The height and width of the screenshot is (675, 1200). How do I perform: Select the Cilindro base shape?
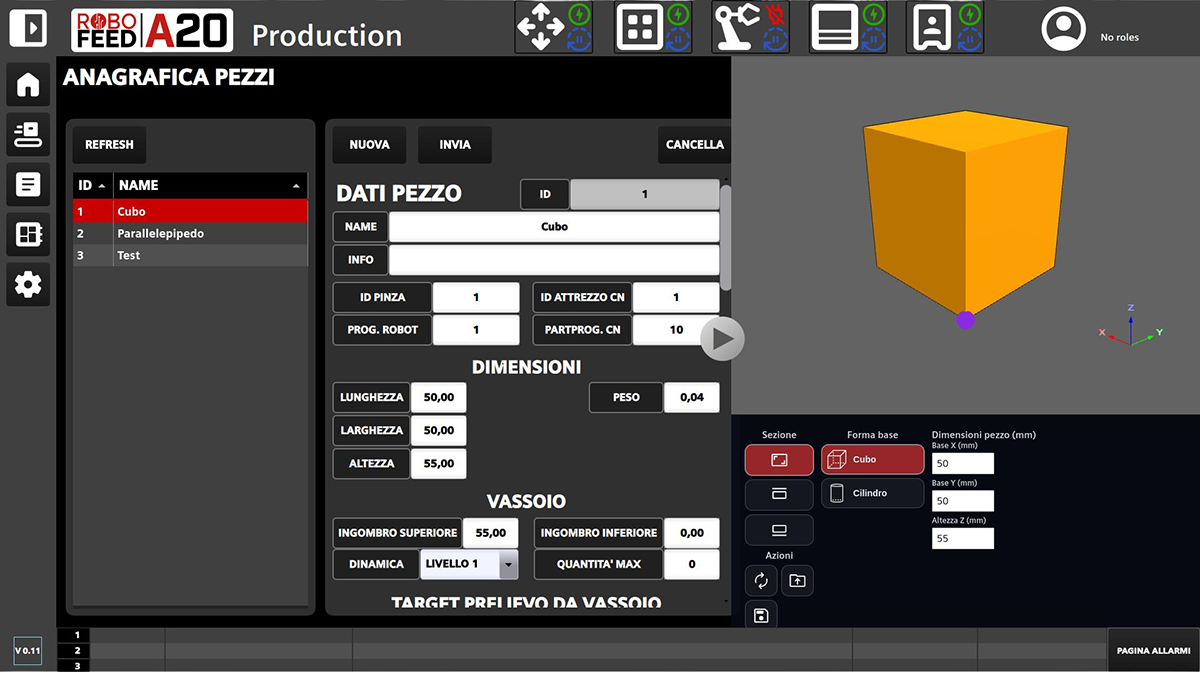coord(872,493)
